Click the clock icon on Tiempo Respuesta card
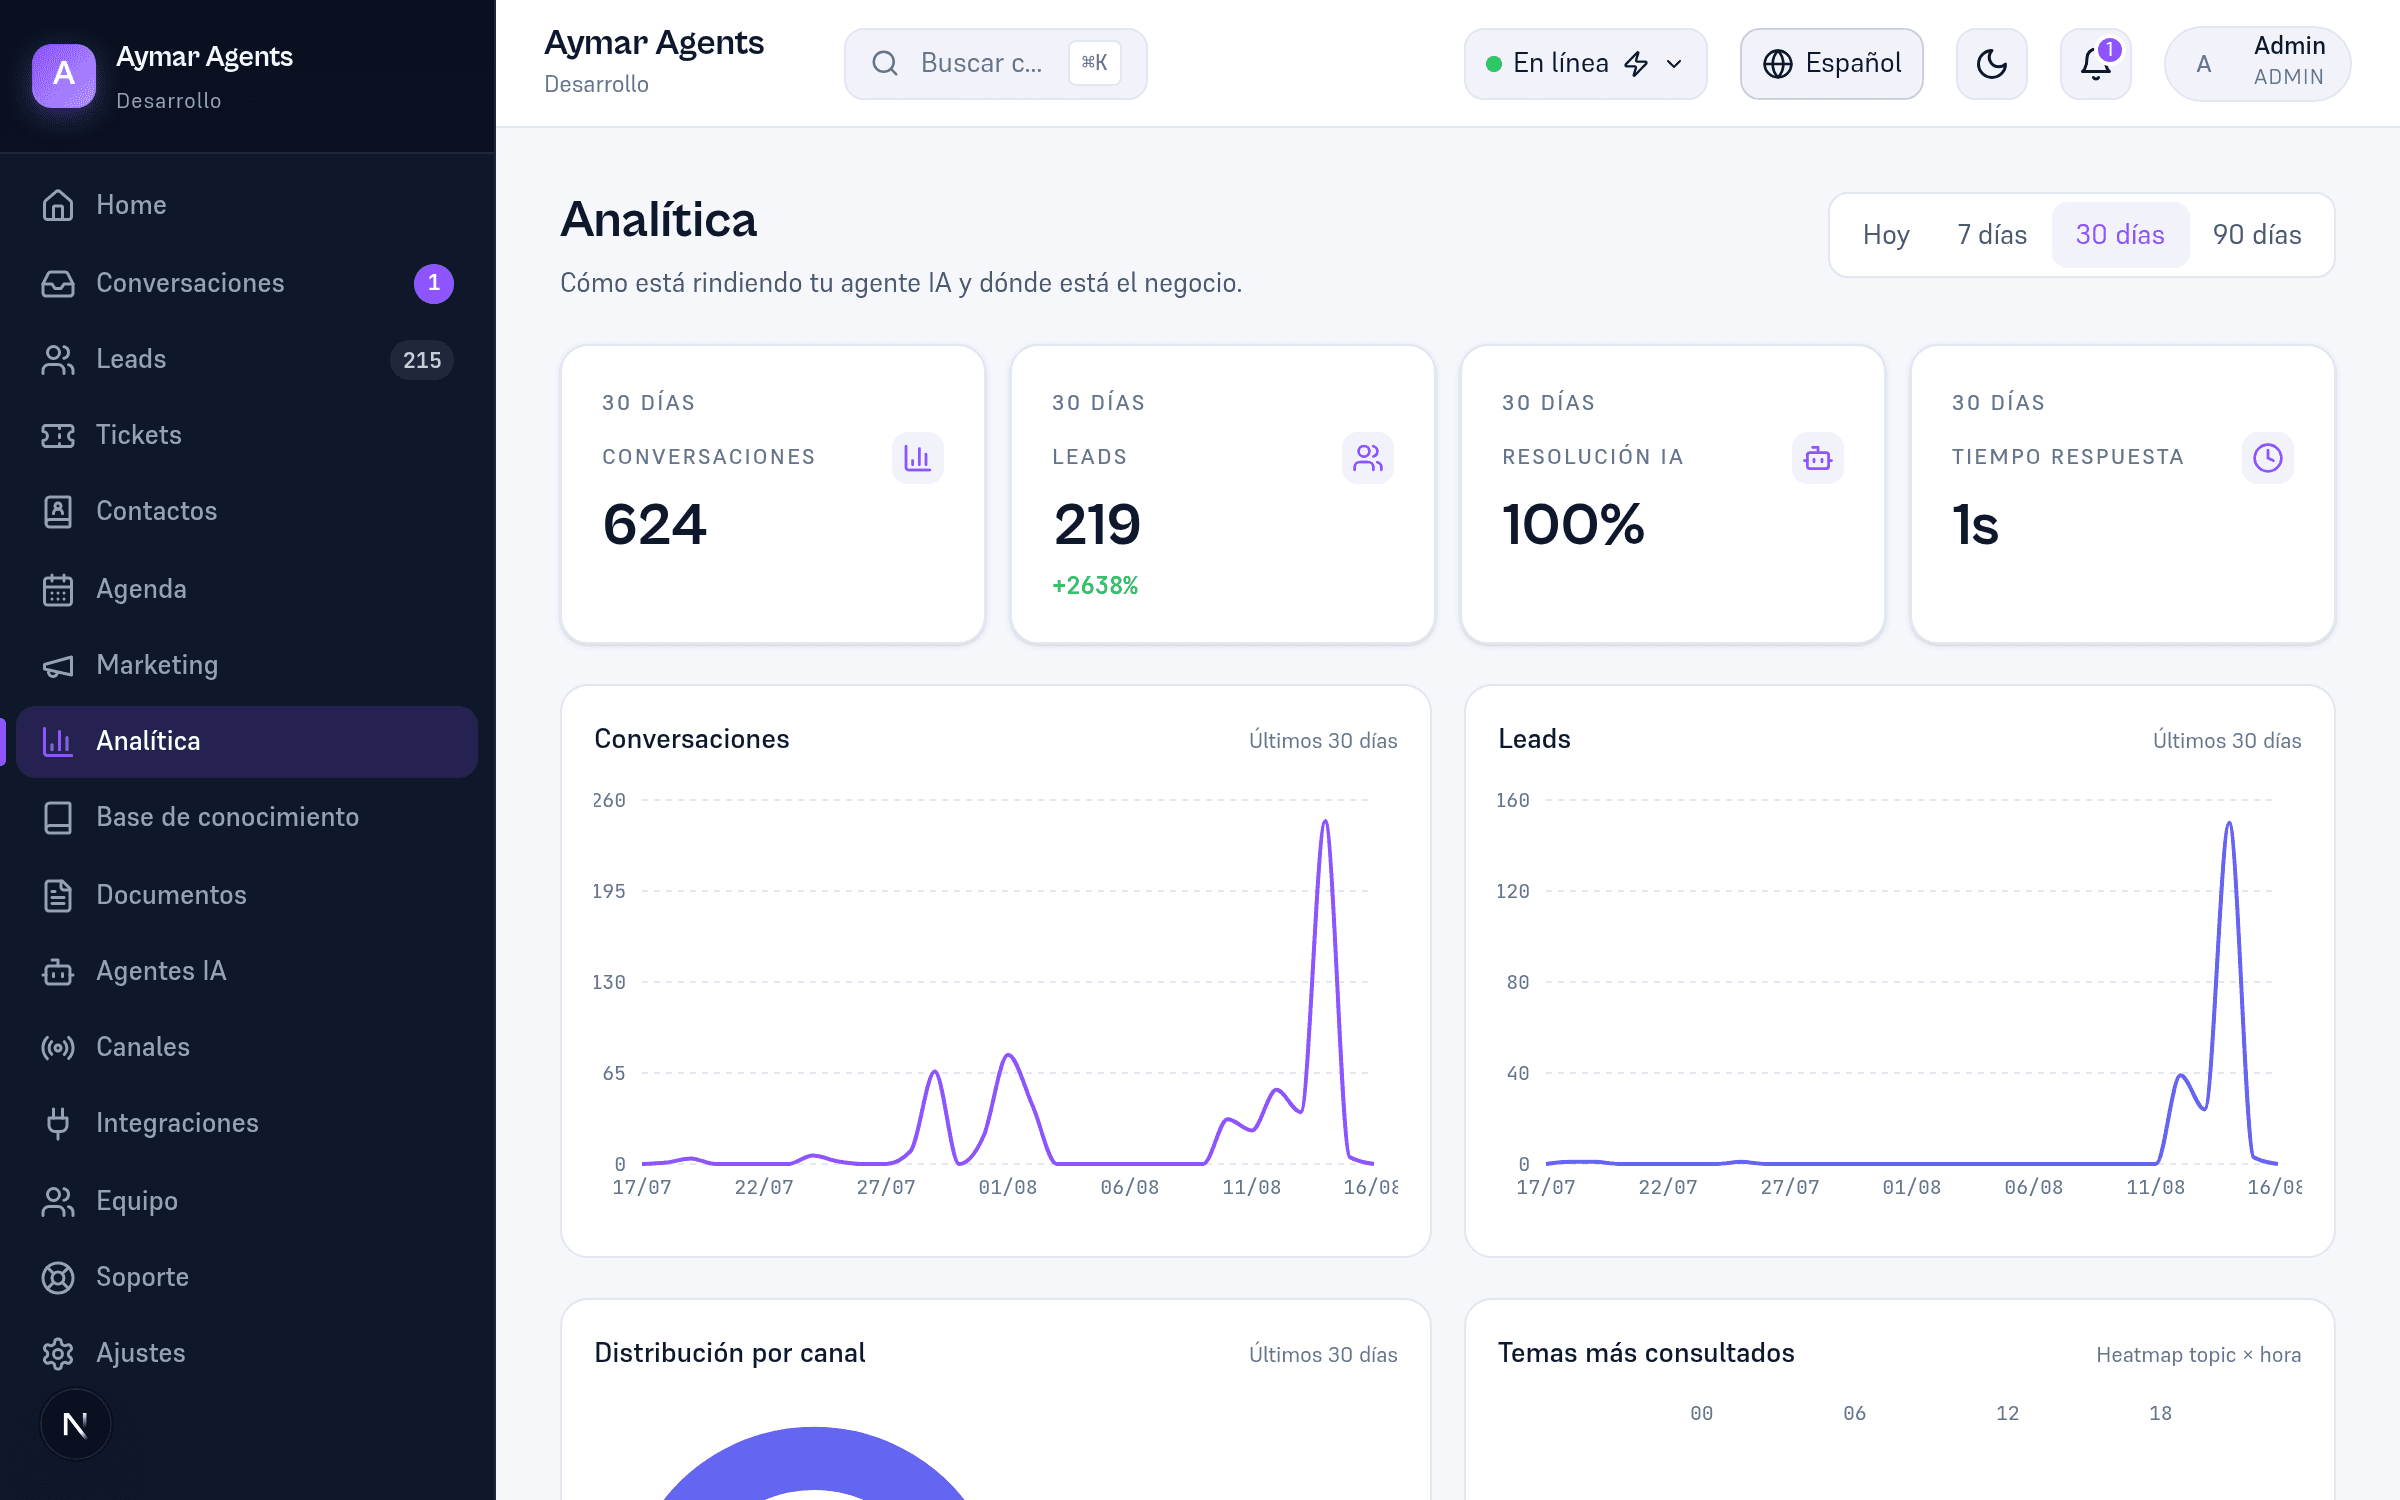2400x1500 pixels. (2267, 458)
